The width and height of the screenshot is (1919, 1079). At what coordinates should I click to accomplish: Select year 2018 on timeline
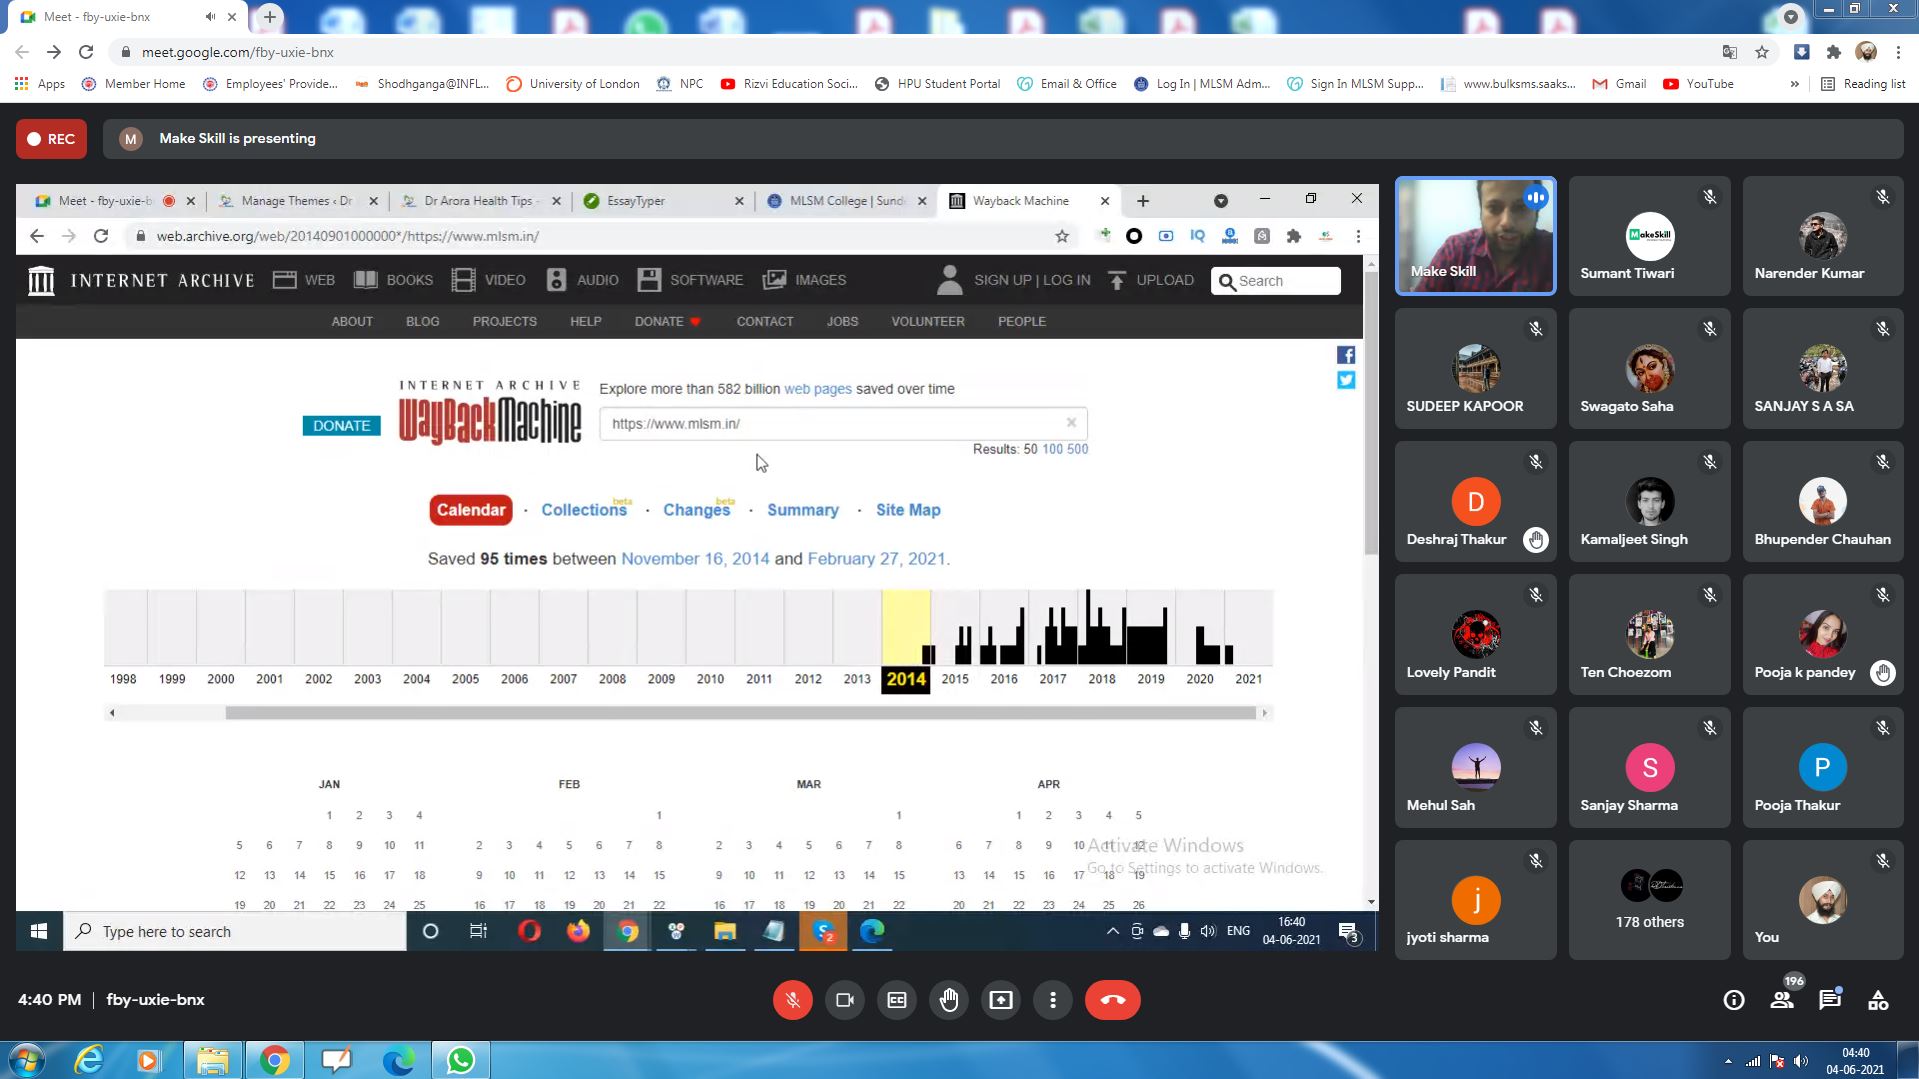click(1102, 679)
